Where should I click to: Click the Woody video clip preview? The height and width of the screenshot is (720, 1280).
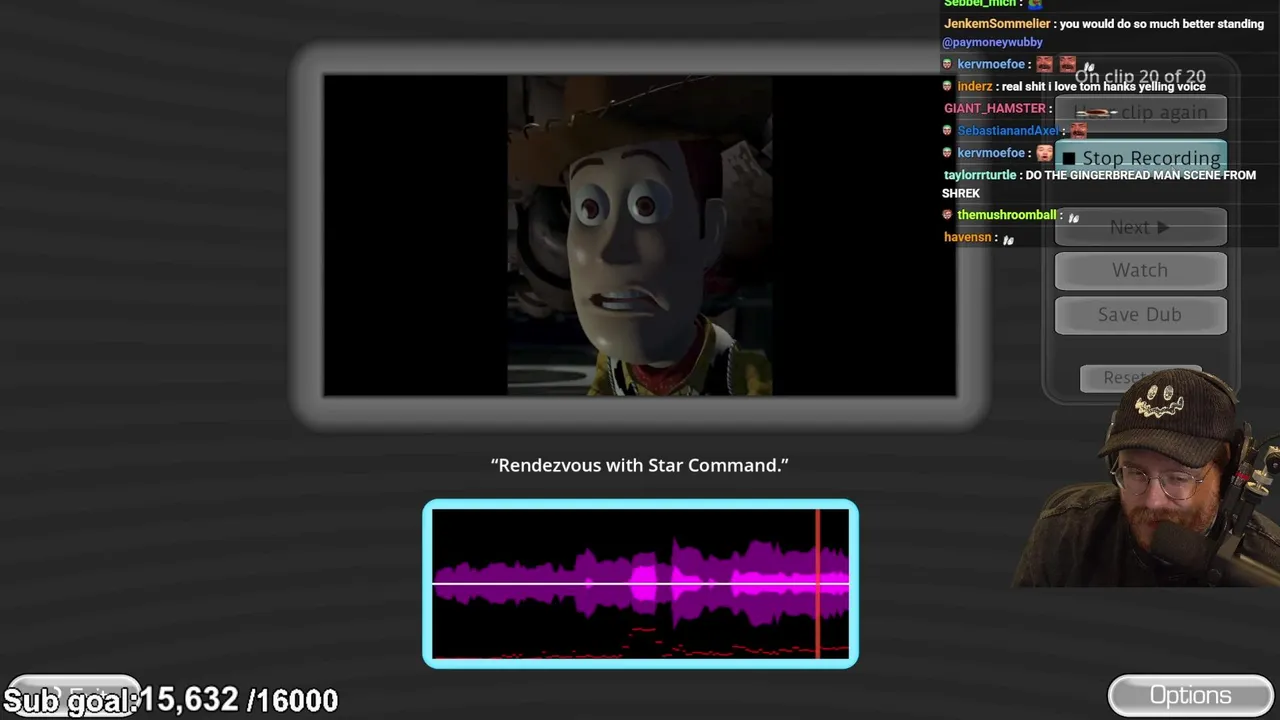coord(640,236)
